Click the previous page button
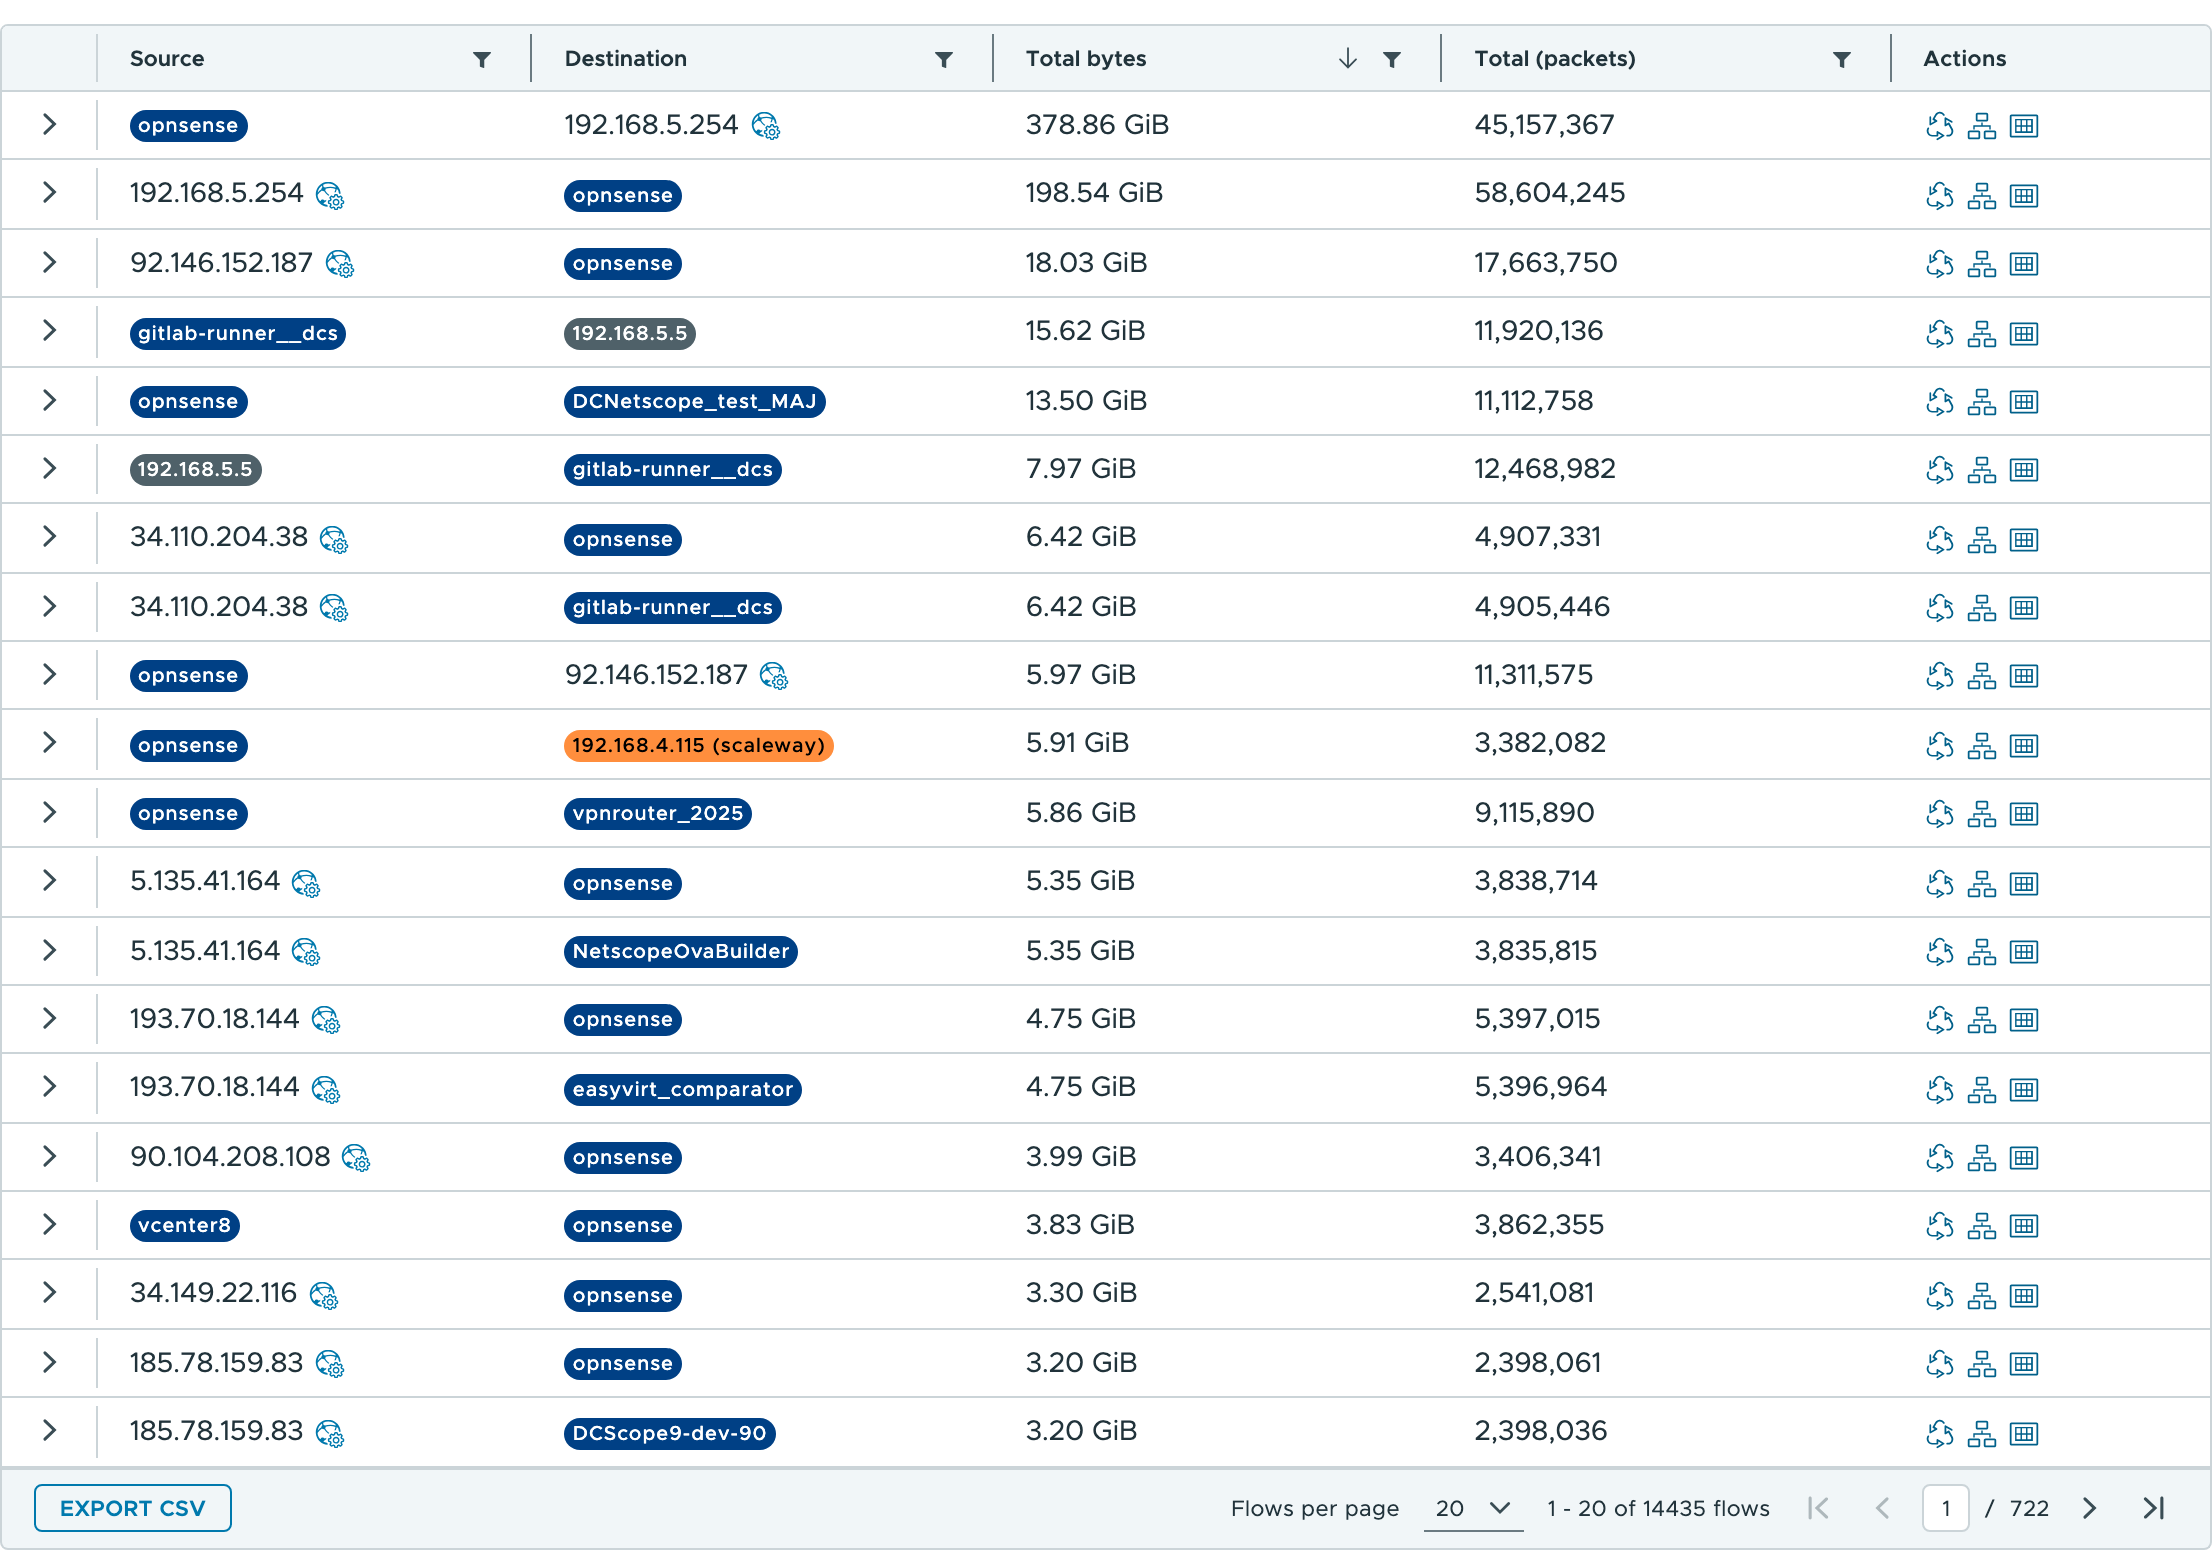The image size is (2212, 1550). point(1883,1508)
